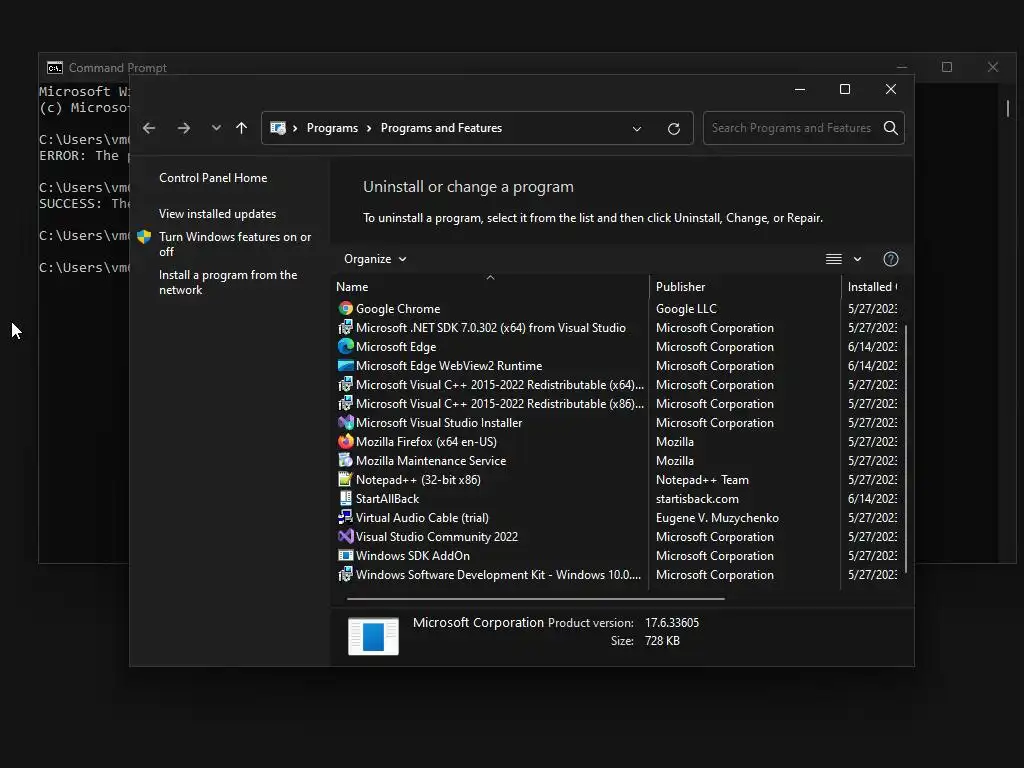The image size is (1024, 768).
Task: Click the Size 728 KB value
Action: click(x=662, y=641)
